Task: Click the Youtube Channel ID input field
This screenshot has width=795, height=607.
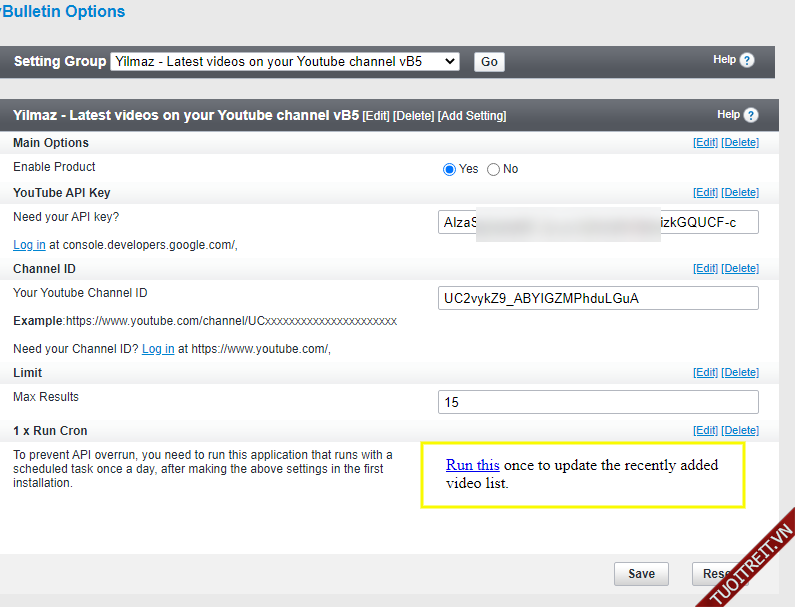Action: point(598,298)
